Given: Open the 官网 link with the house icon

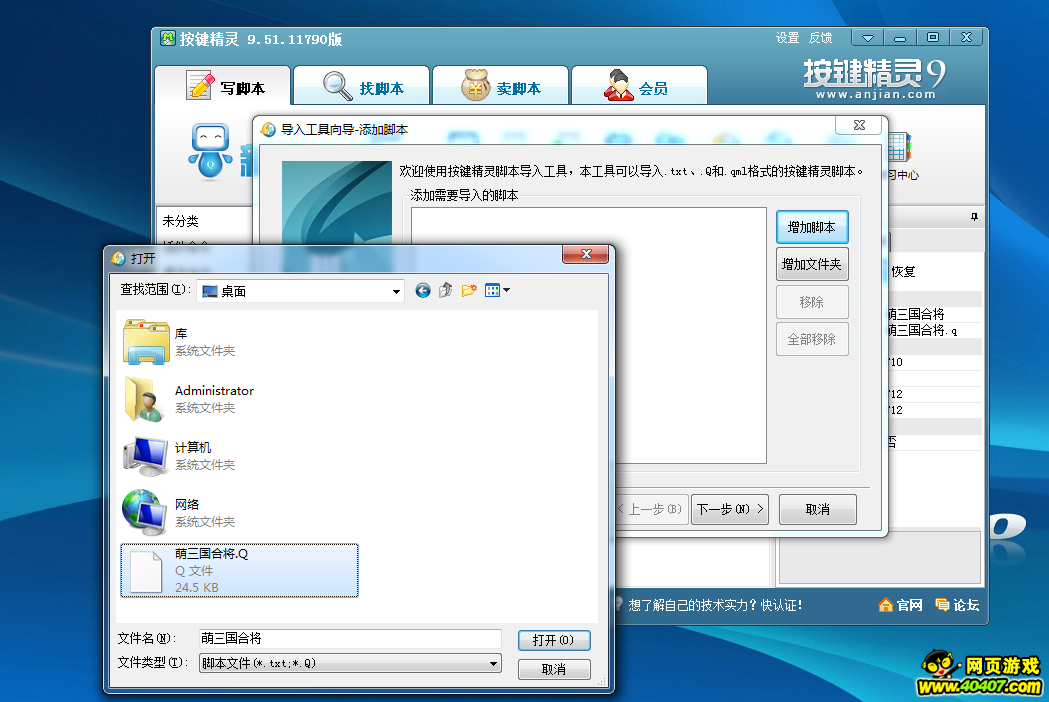Looking at the screenshot, I should (x=900, y=605).
